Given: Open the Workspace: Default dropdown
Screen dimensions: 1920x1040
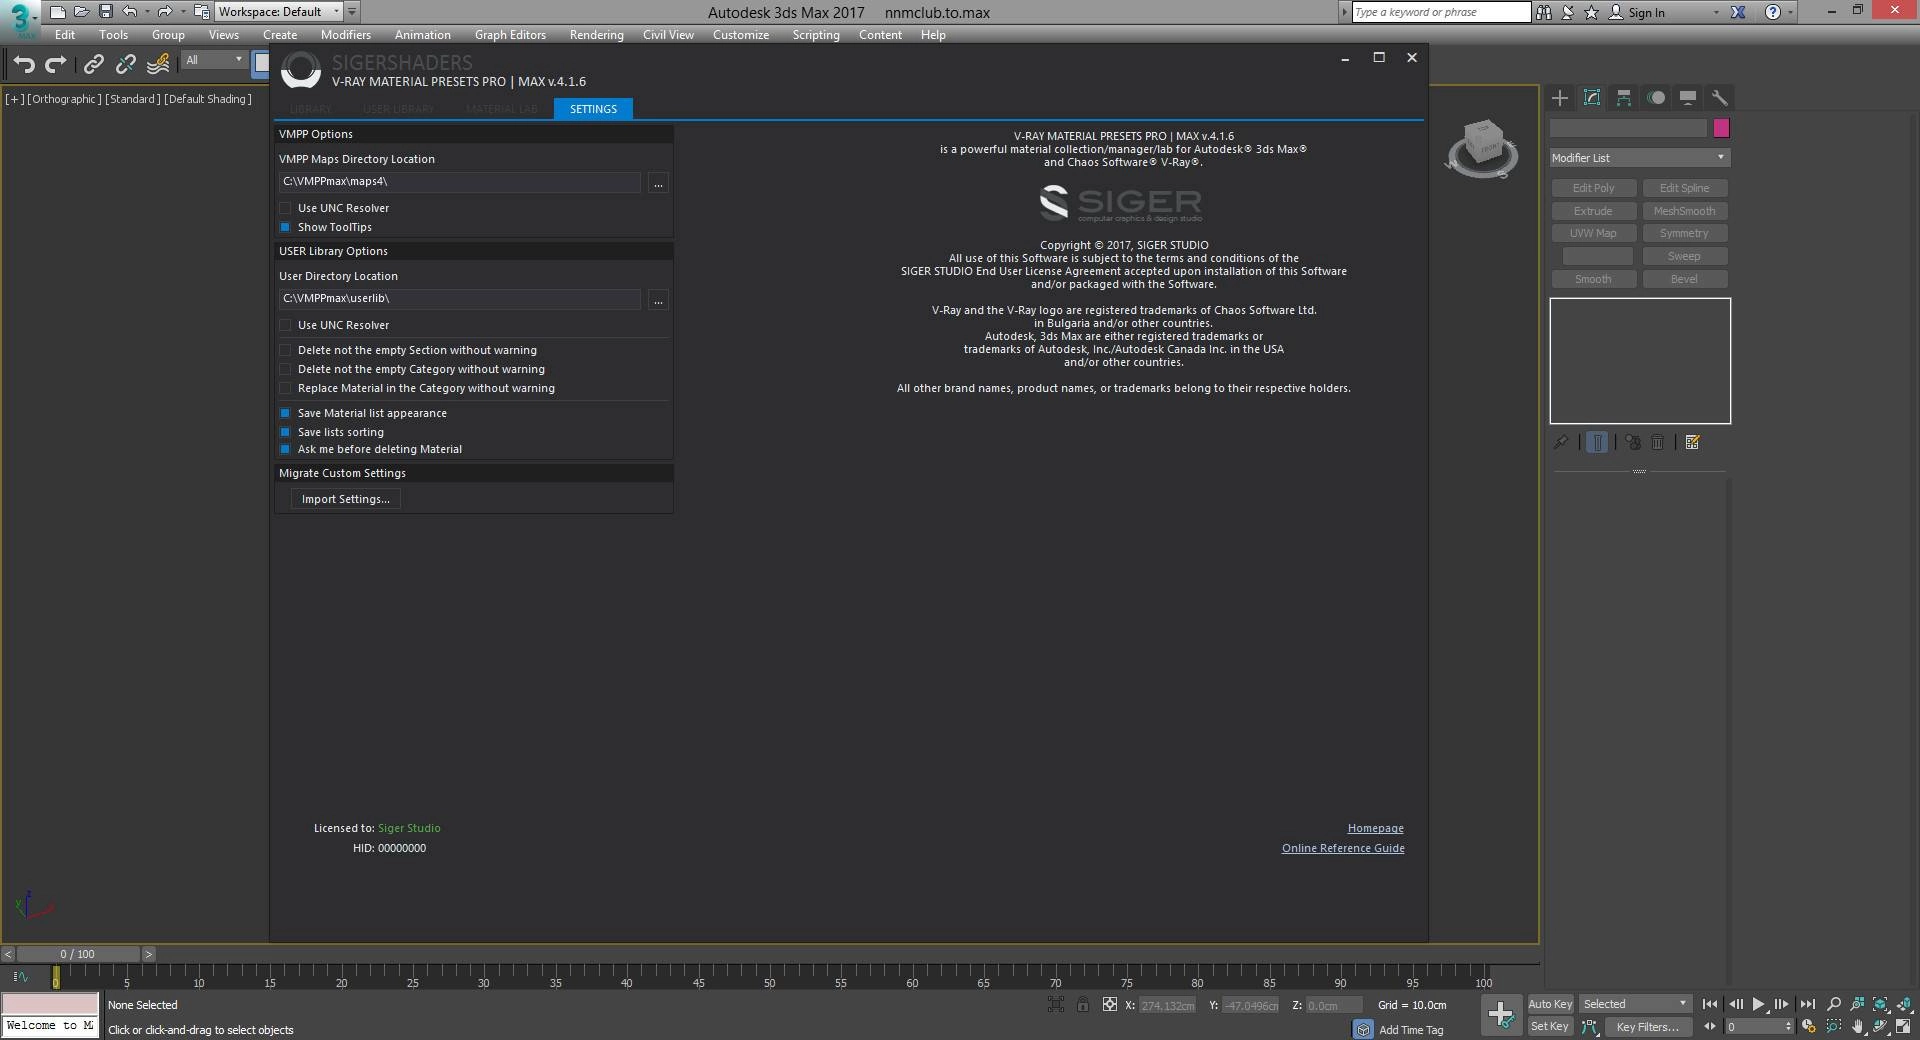Looking at the screenshot, I should point(279,12).
